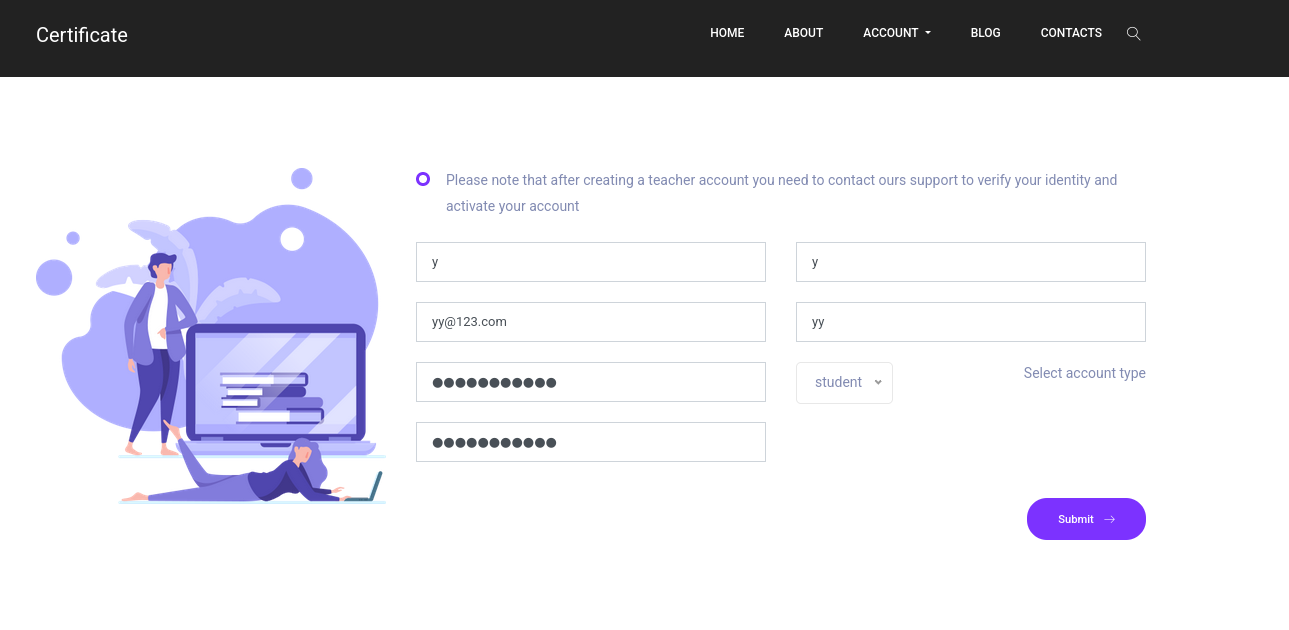
Task: Expand the ACCOUNT dropdown menu
Action: point(896,33)
